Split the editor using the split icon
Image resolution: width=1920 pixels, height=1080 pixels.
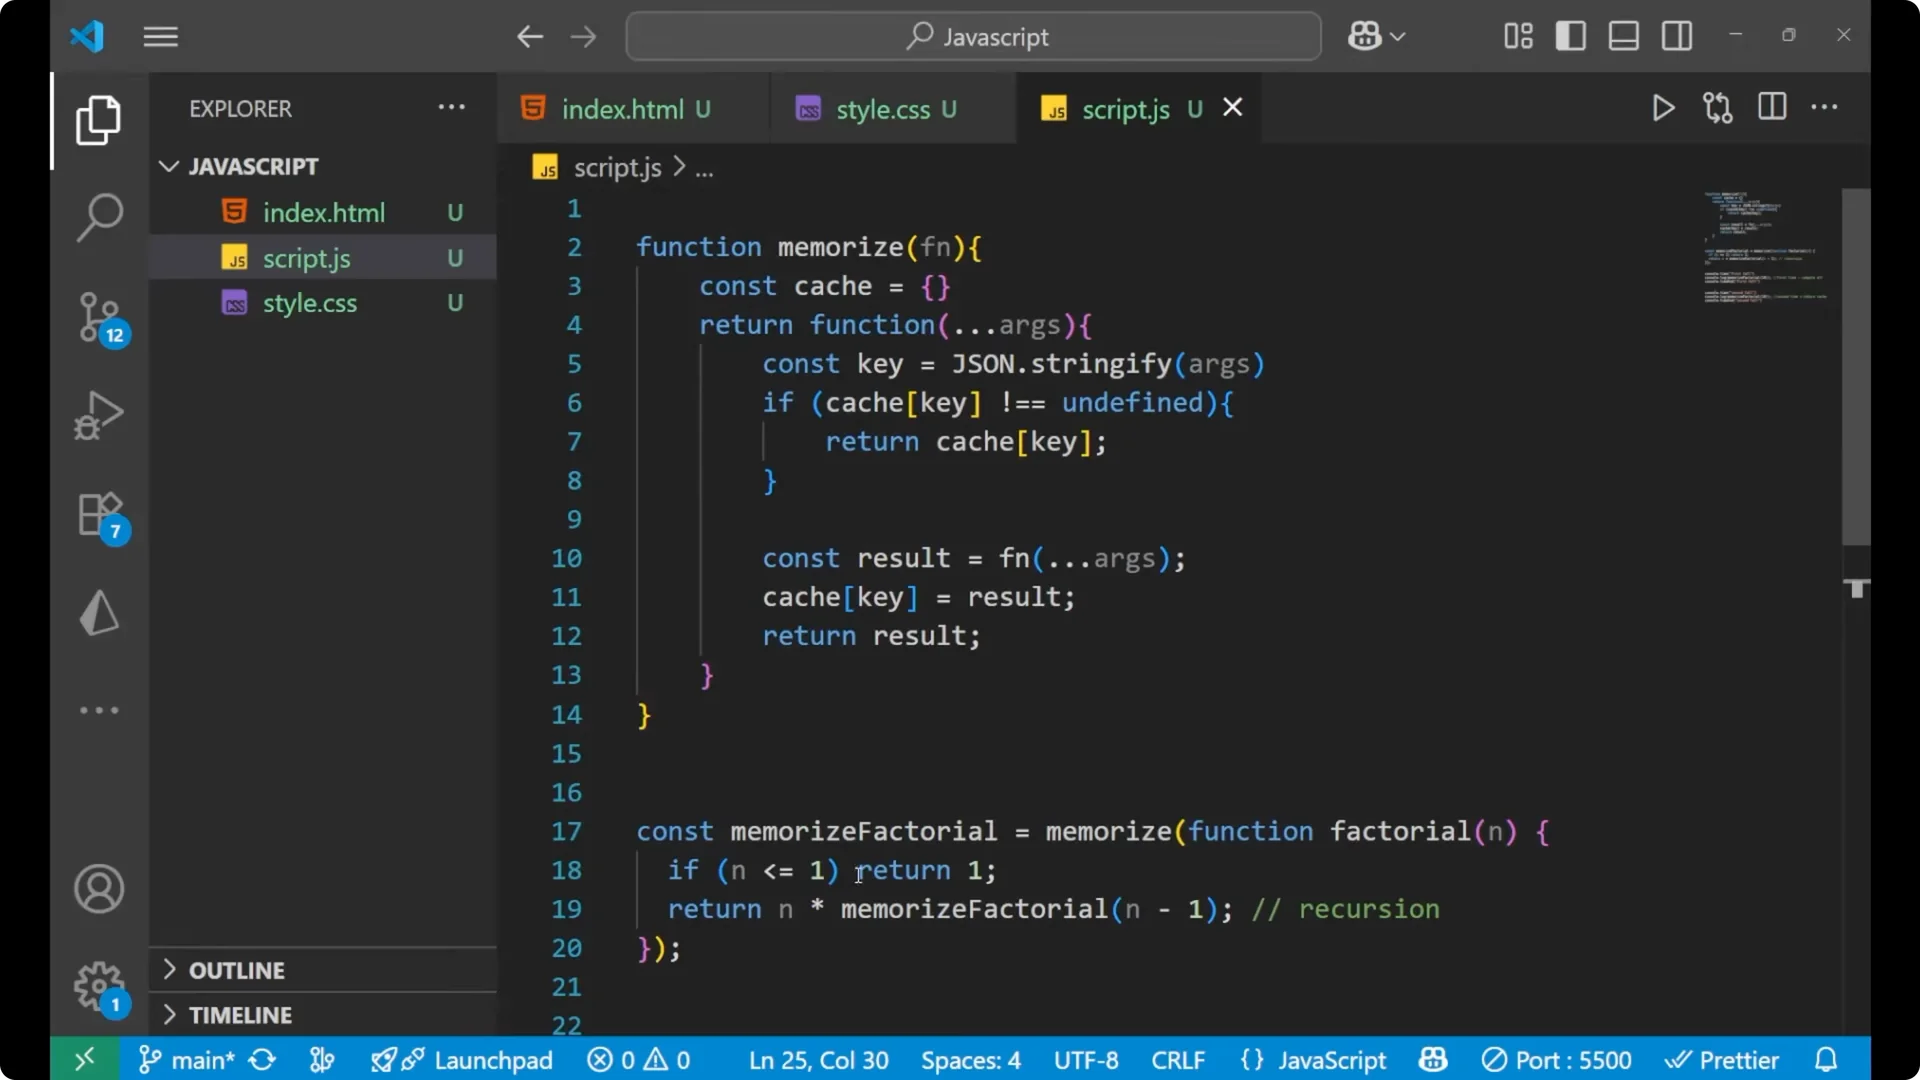[1772, 107]
